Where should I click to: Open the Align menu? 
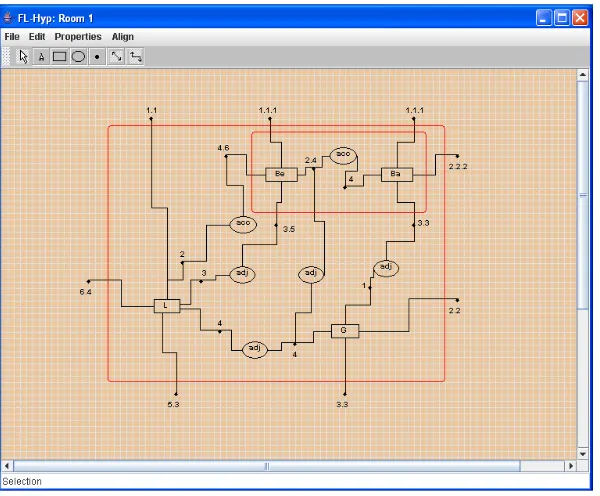point(123,37)
